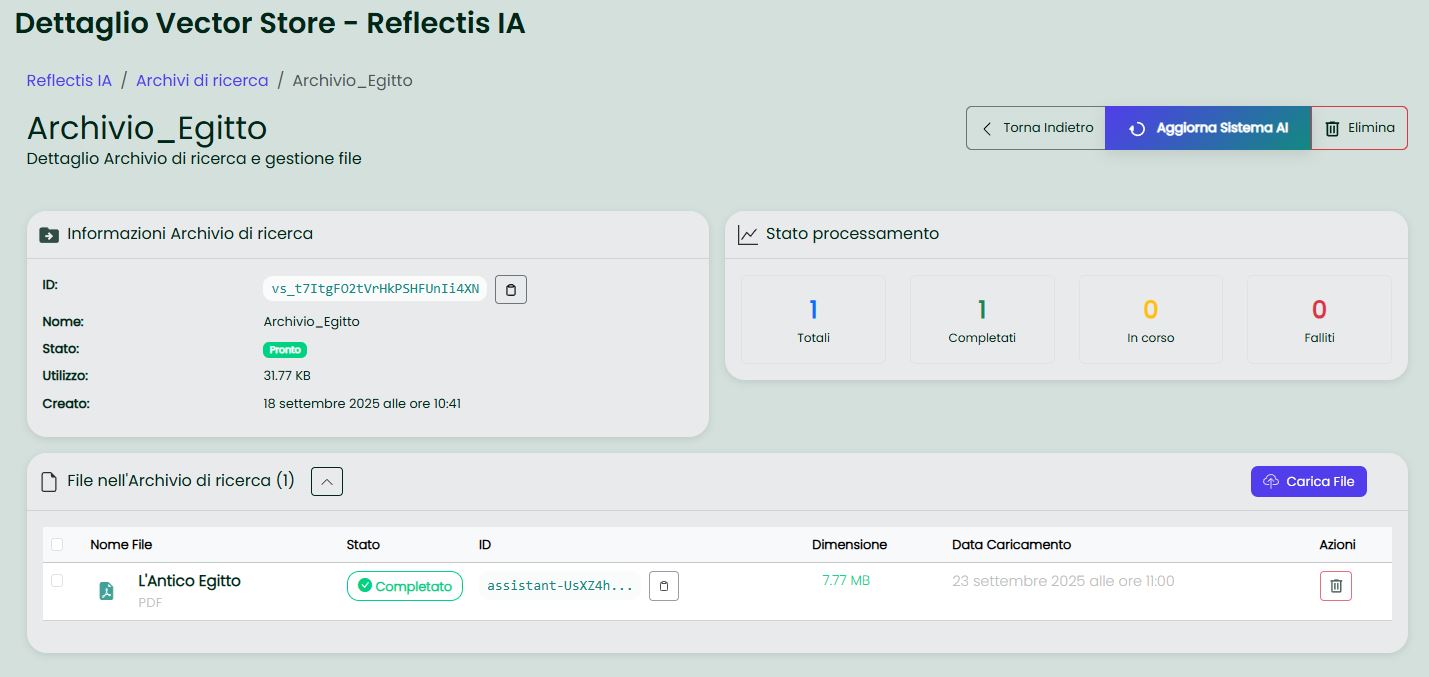Collapse the file list with chevron button
This screenshot has width=1429, height=677.
coord(327,482)
